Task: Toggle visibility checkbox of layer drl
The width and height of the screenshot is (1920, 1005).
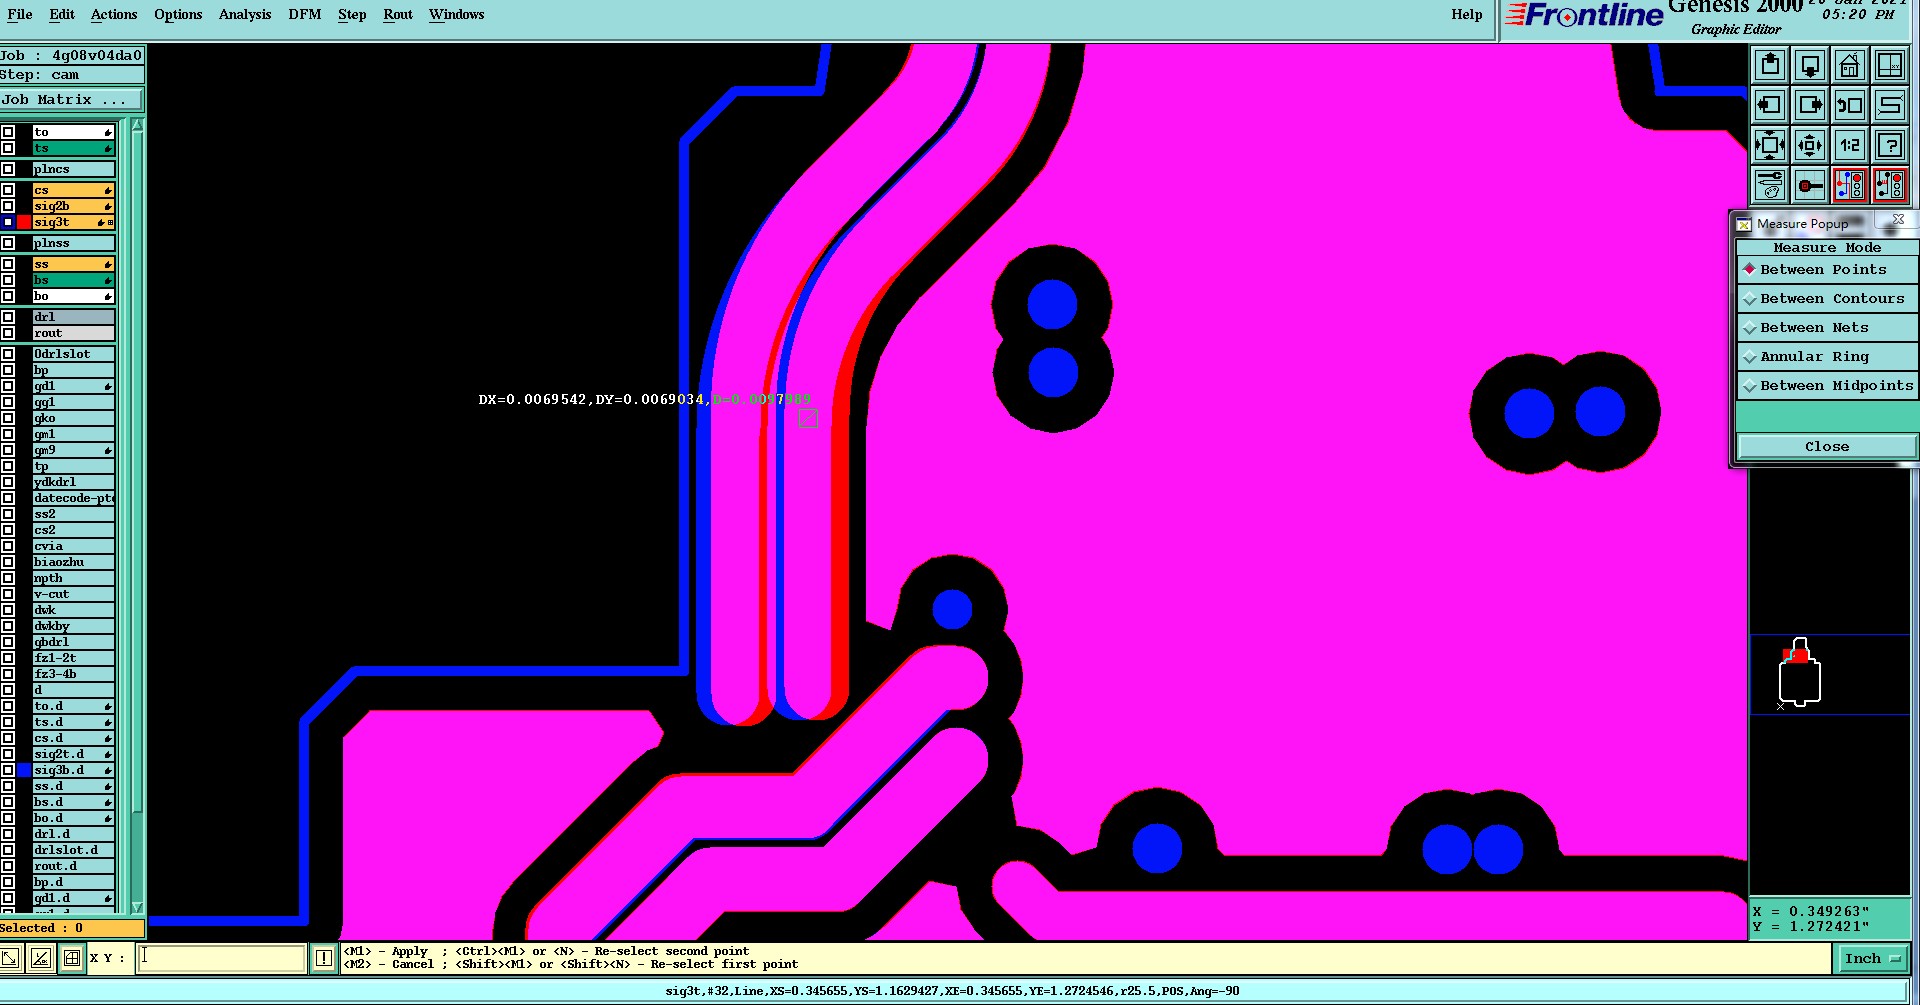Action: (x=8, y=317)
